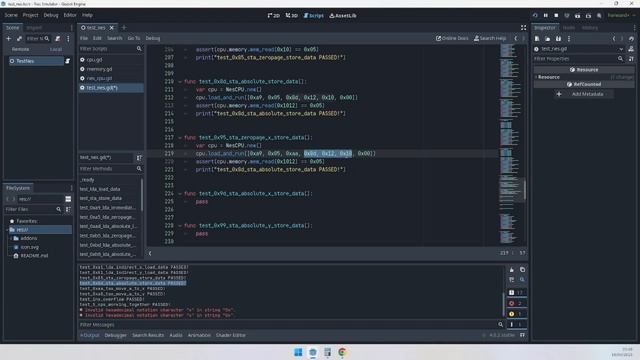This screenshot has height=360, width=640.
Task: Open Inspector extra options menu
Action: [569, 38]
